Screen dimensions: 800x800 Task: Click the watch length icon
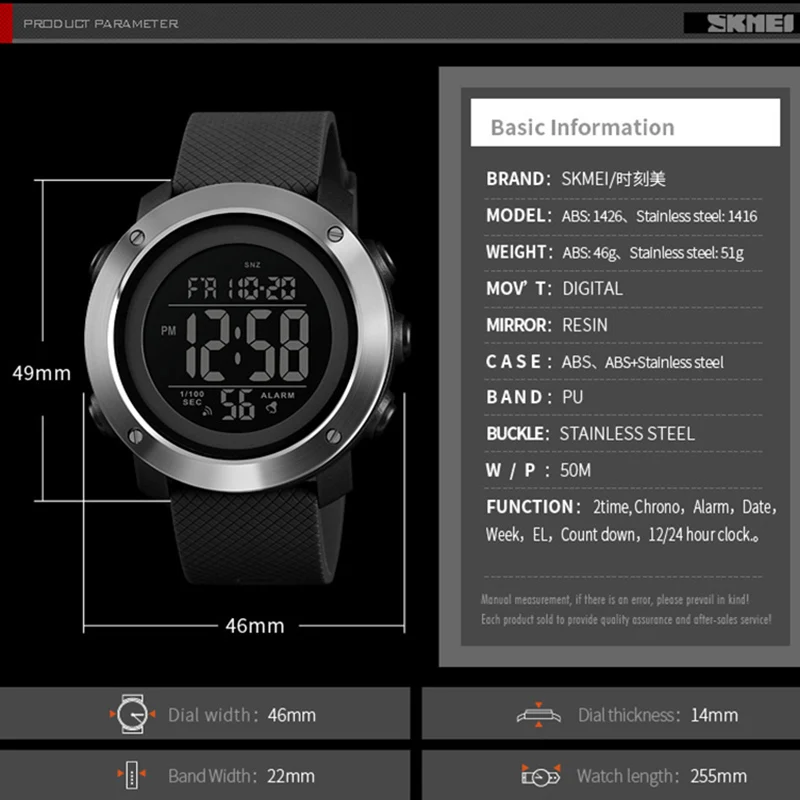point(541,776)
